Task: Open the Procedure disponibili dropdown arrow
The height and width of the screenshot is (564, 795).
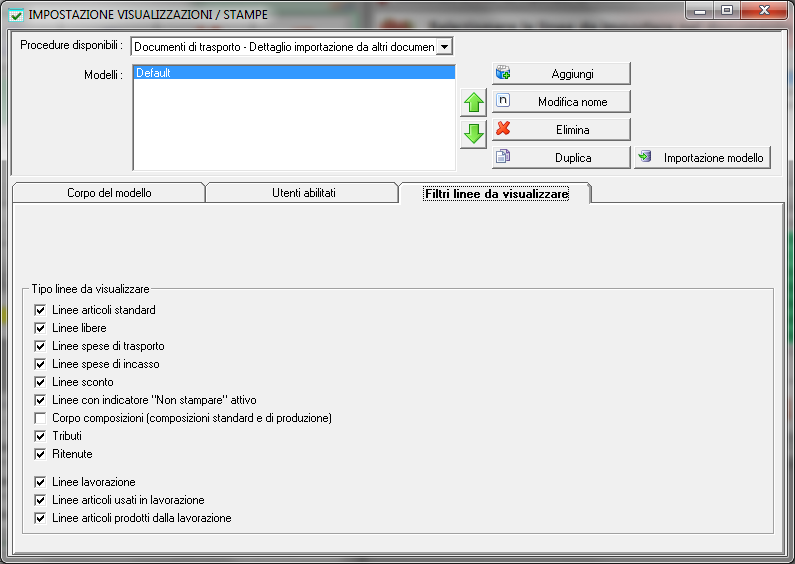Action: click(444, 47)
